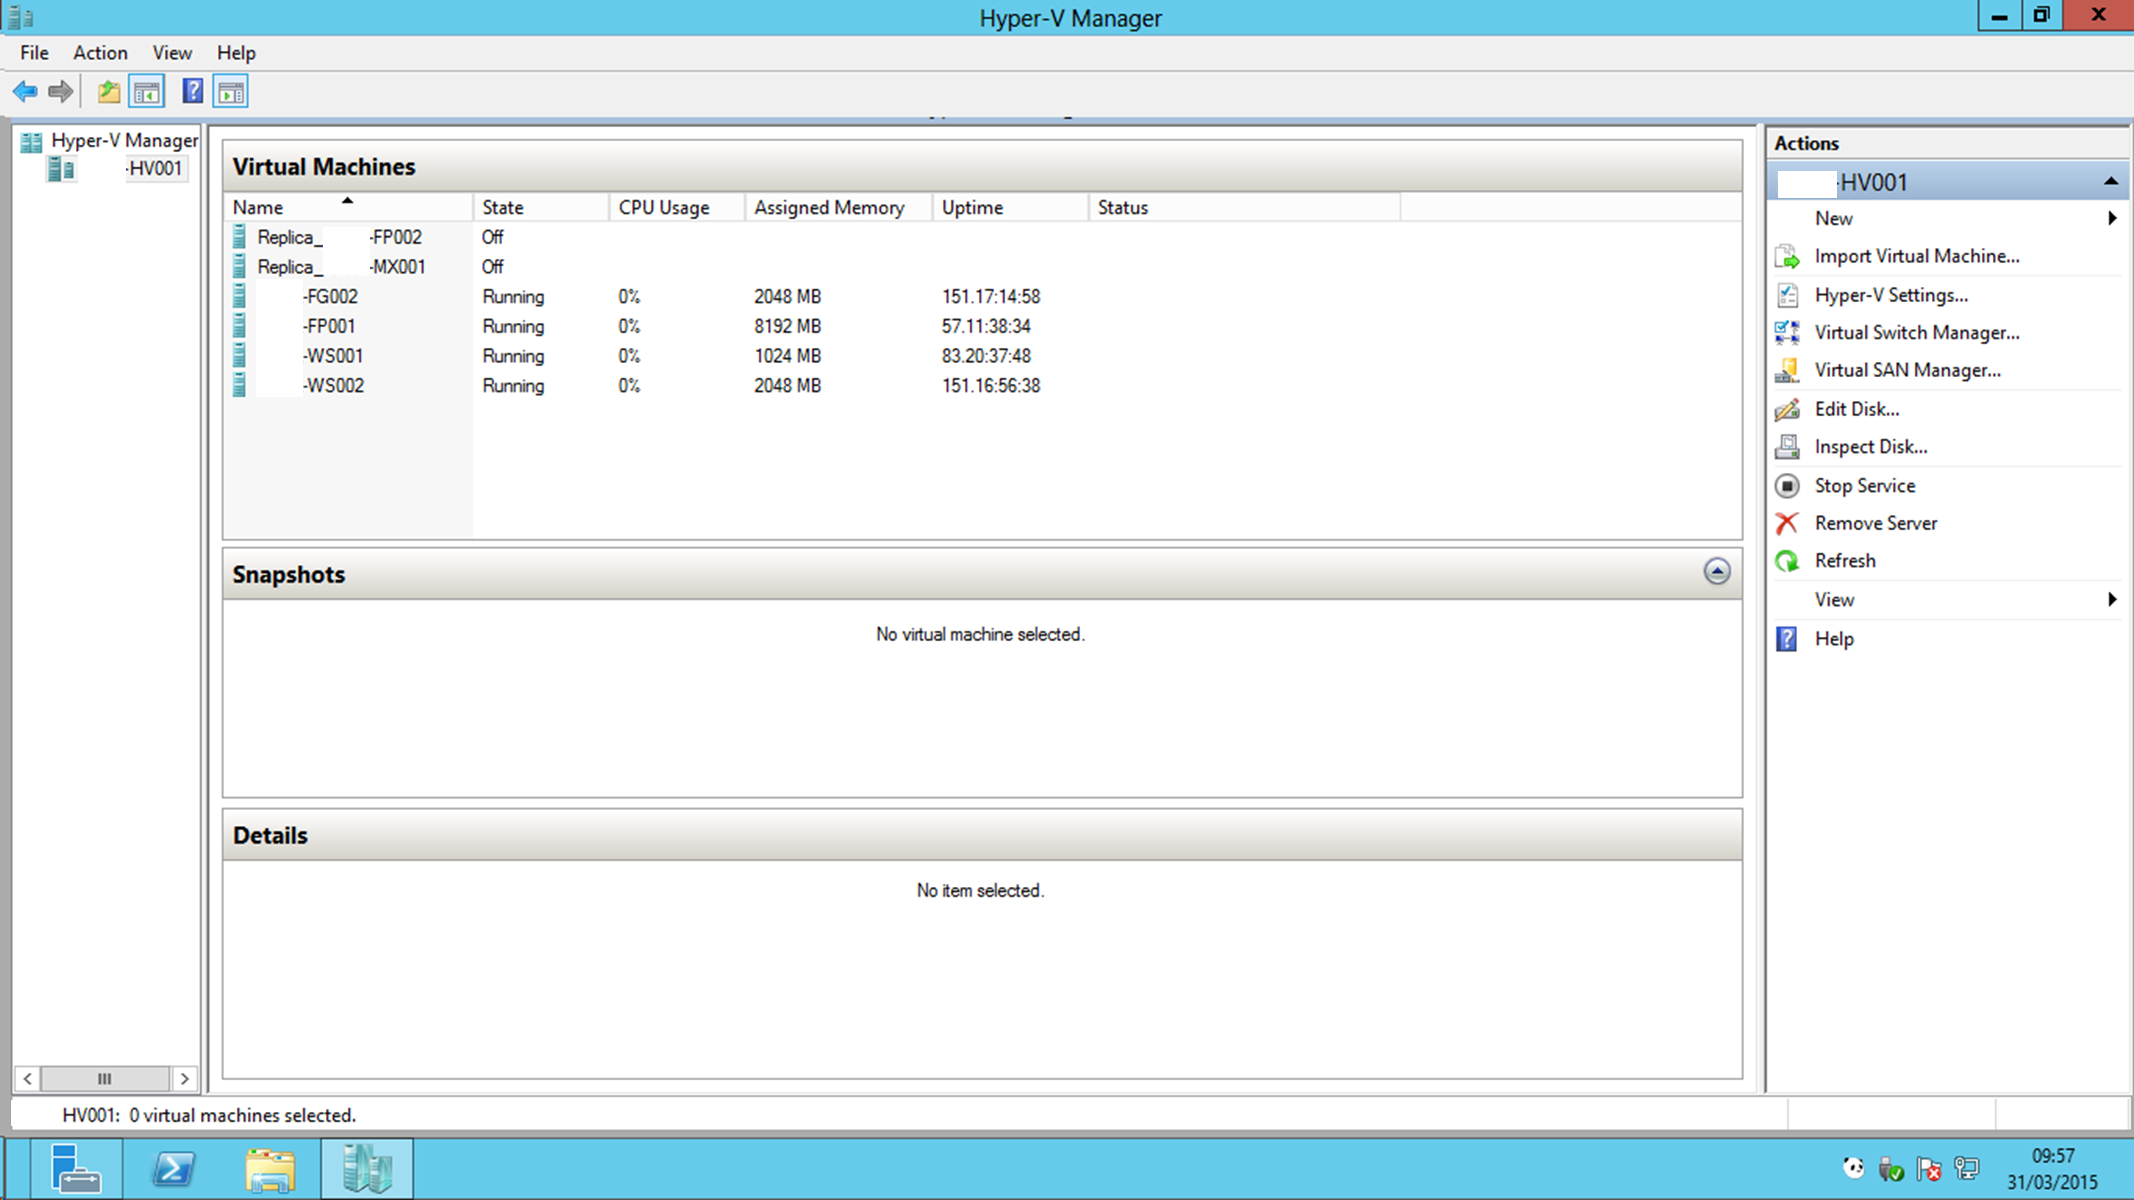Open the Action menu
The height and width of the screenshot is (1200, 2134).
coord(100,53)
